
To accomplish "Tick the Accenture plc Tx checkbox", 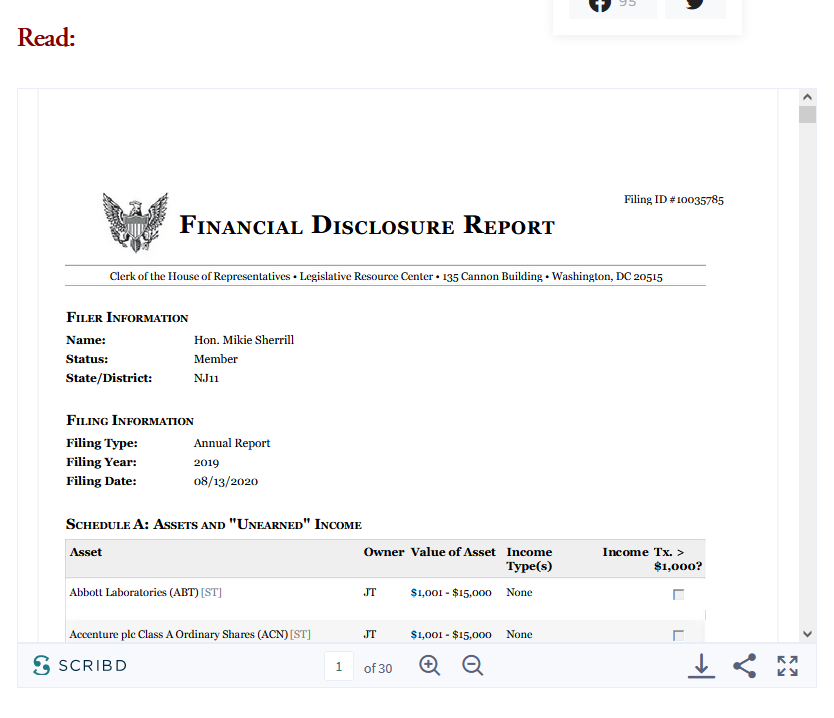I will point(678,636).
